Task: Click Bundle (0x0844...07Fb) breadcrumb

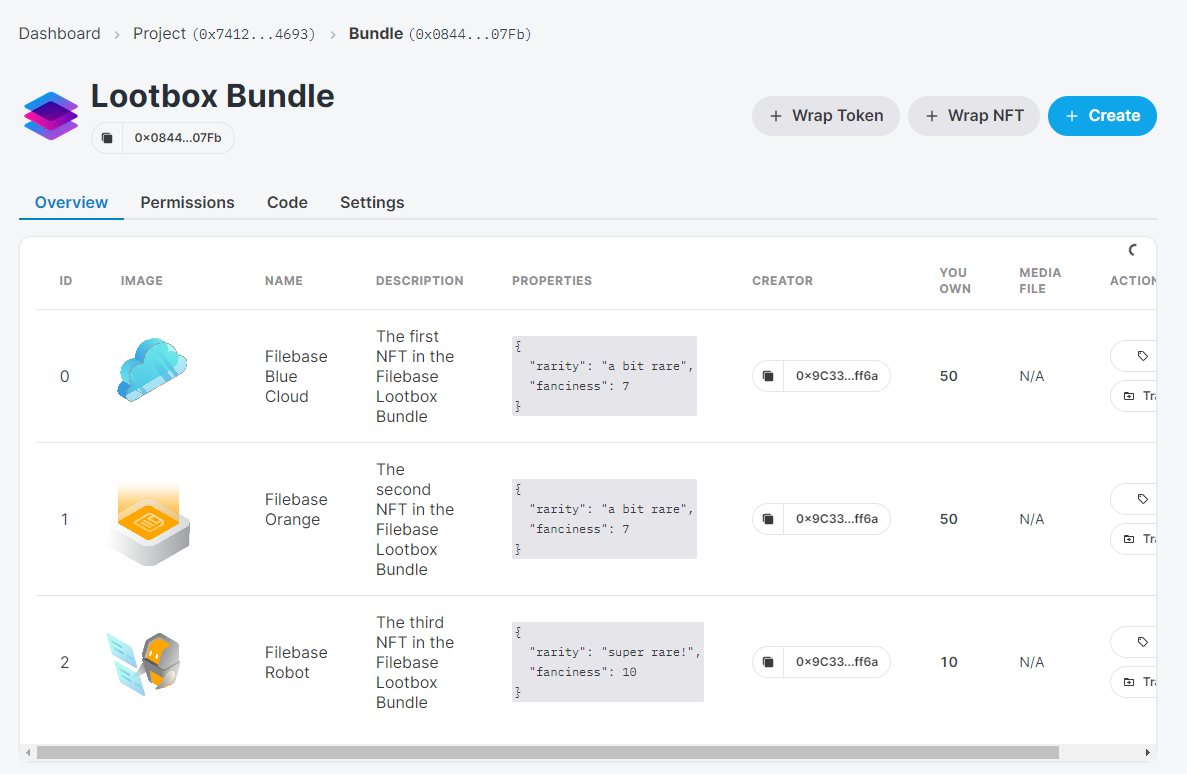Action: (x=440, y=33)
